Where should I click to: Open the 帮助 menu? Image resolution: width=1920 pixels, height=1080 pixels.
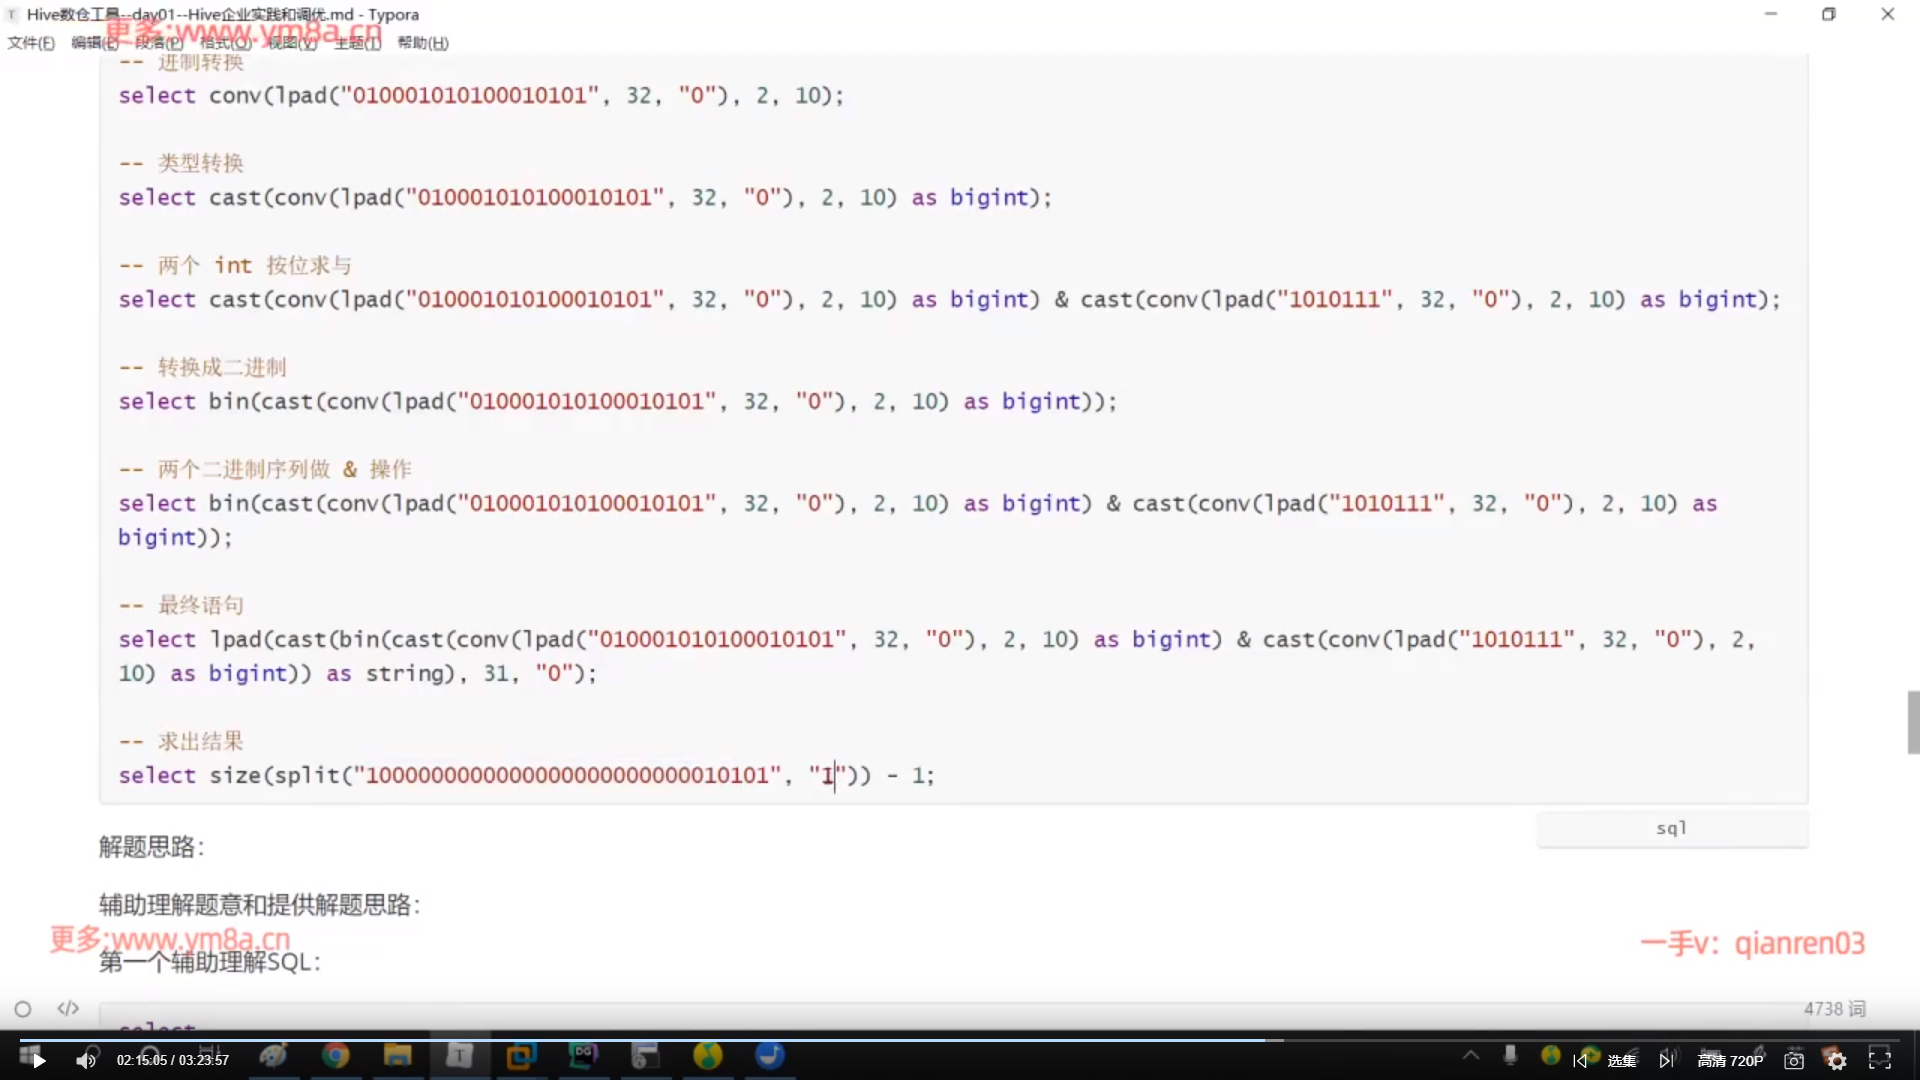click(x=422, y=43)
